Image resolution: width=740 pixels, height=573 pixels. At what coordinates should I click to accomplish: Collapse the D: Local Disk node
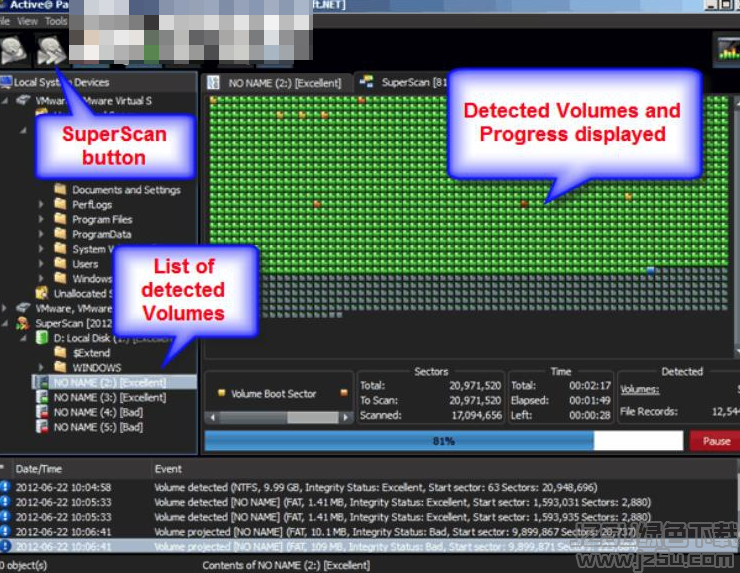(x=23, y=338)
